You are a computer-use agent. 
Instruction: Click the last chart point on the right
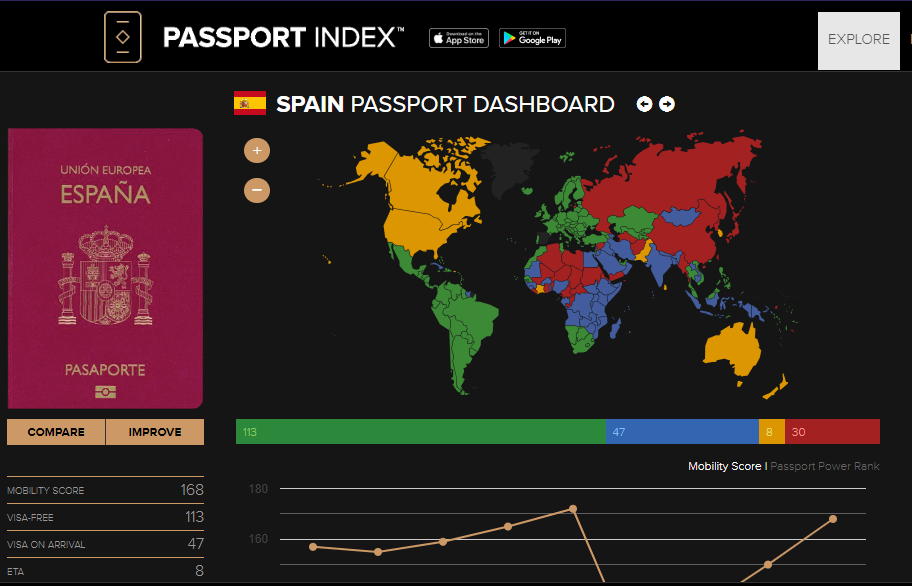point(833,519)
